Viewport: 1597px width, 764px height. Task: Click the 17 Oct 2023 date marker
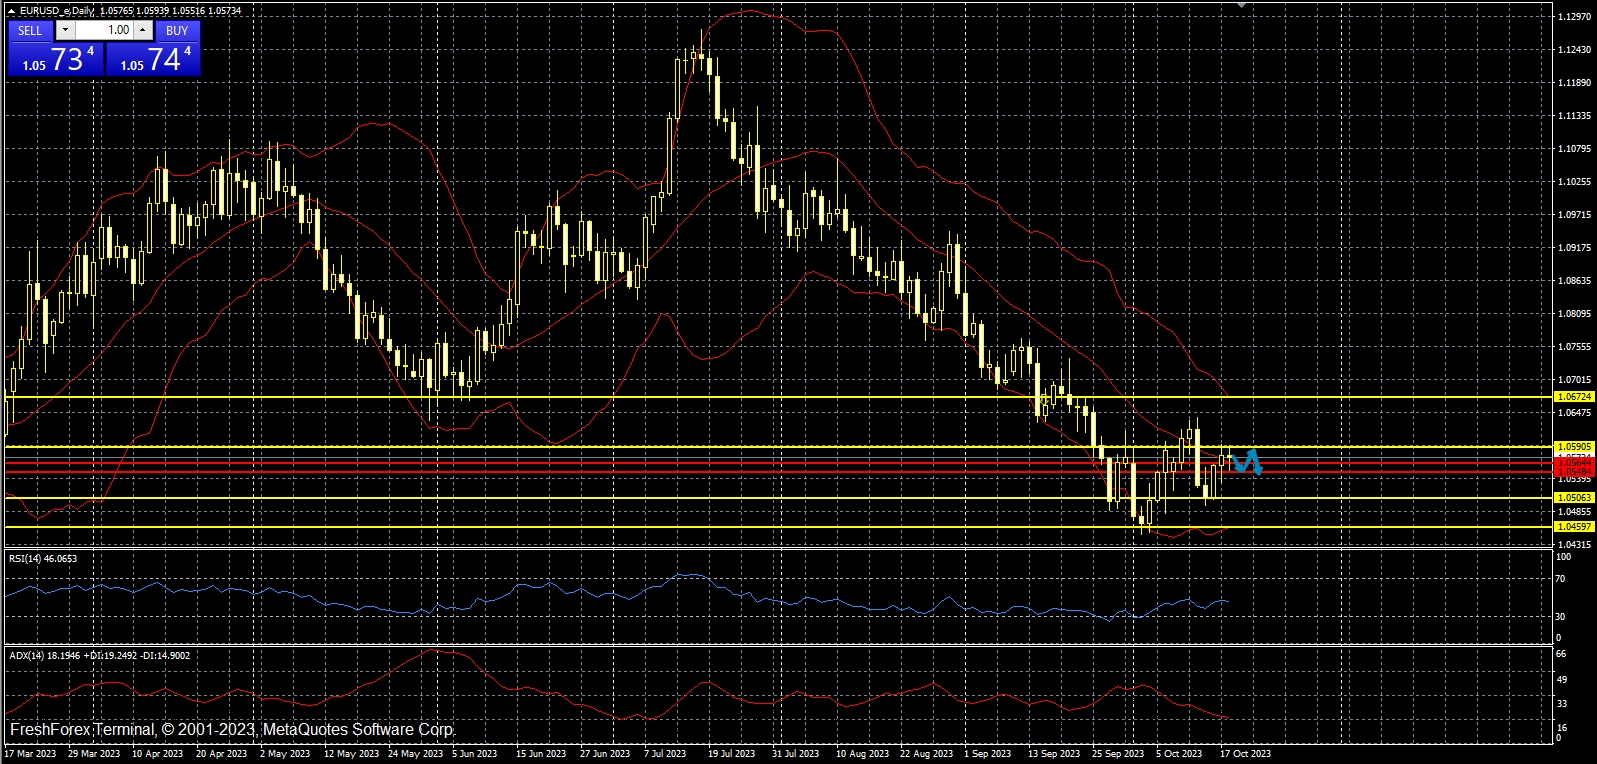coord(1245,754)
